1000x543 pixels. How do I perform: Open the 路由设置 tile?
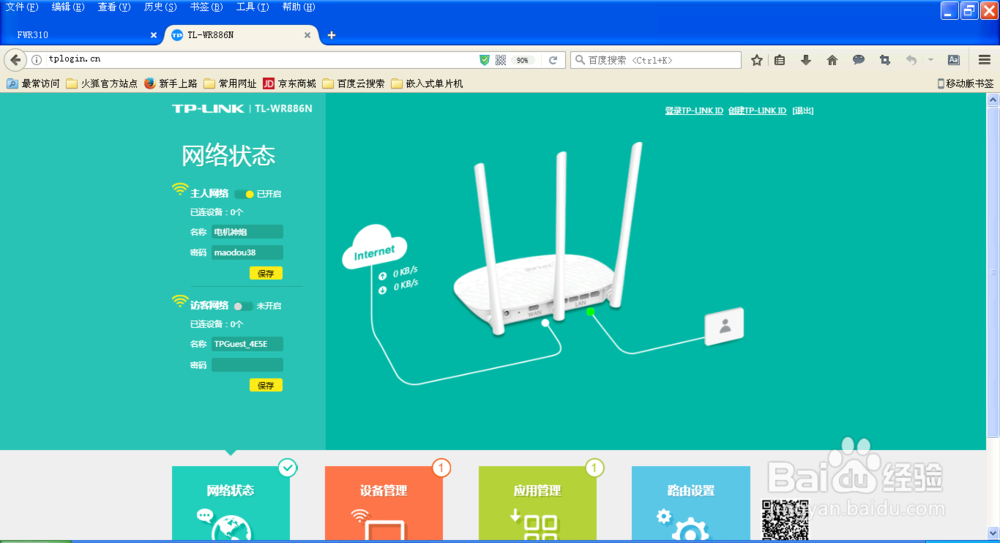pos(691,503)
